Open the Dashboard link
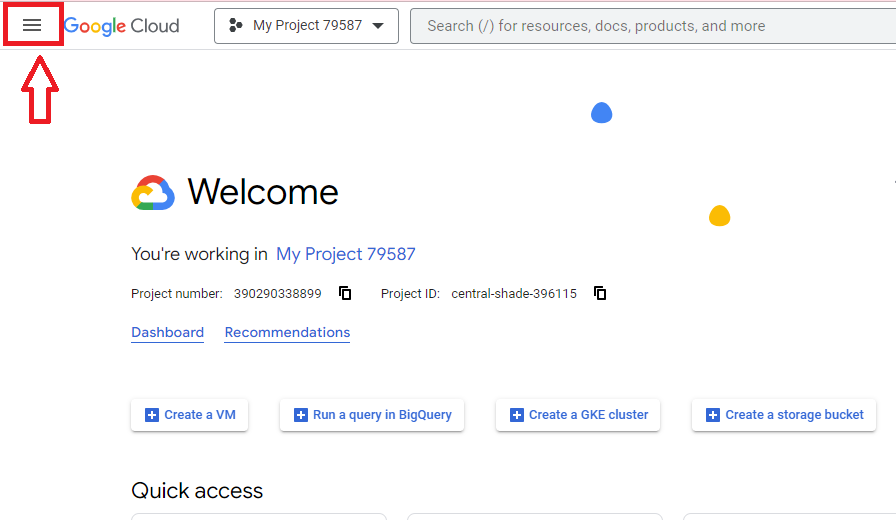The image size is (896, 520). point(167,333)
